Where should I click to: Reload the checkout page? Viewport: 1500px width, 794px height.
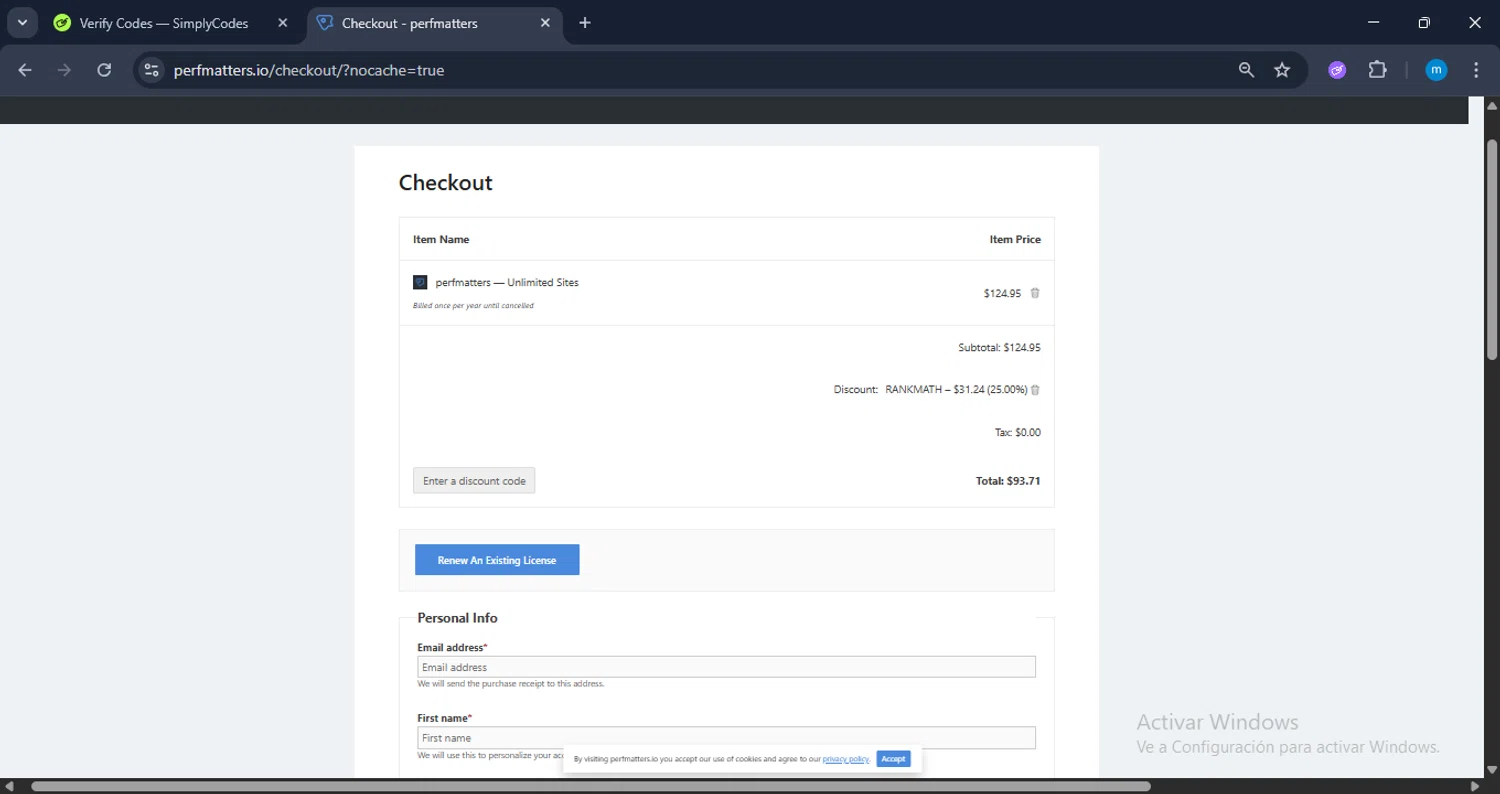click(104, 70)
